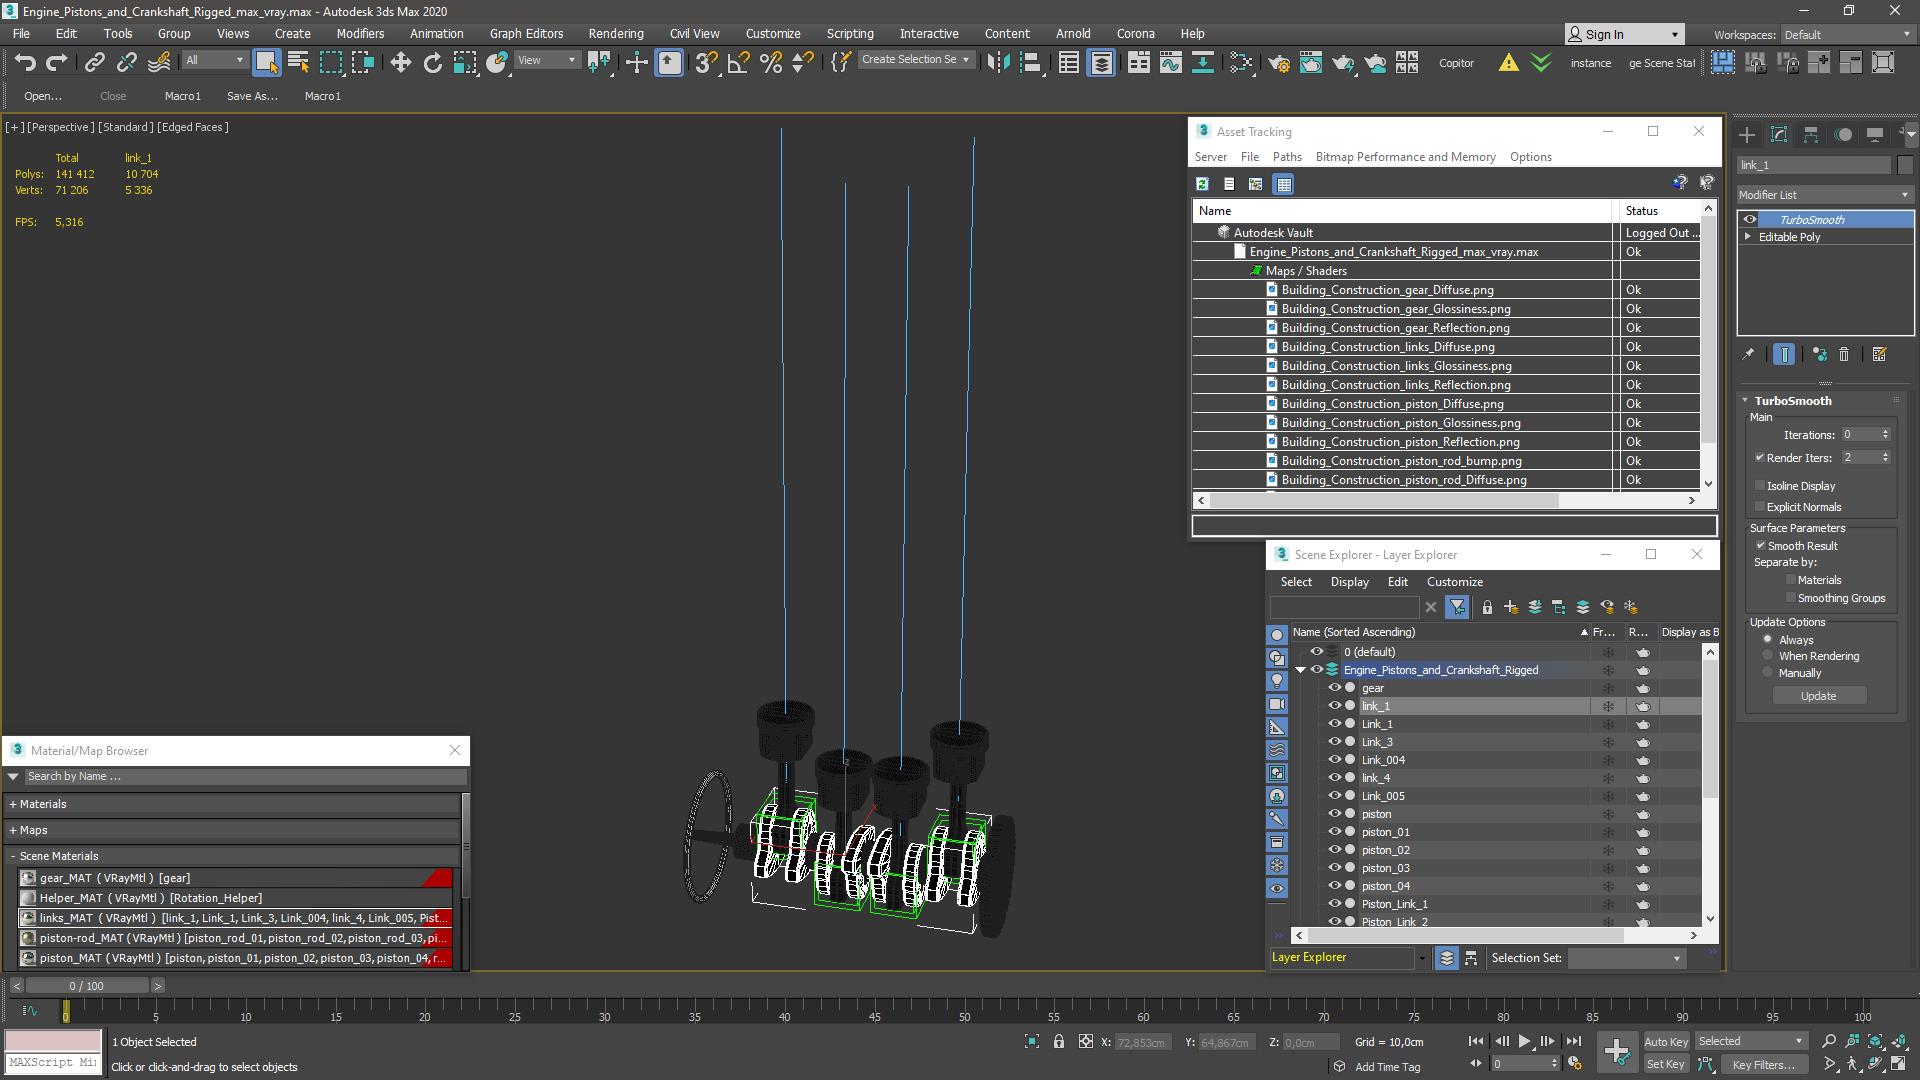Click the Undo arrow icon
Image resolution: width=1920 pixels, height=1080 pixels.
[25, 62]
